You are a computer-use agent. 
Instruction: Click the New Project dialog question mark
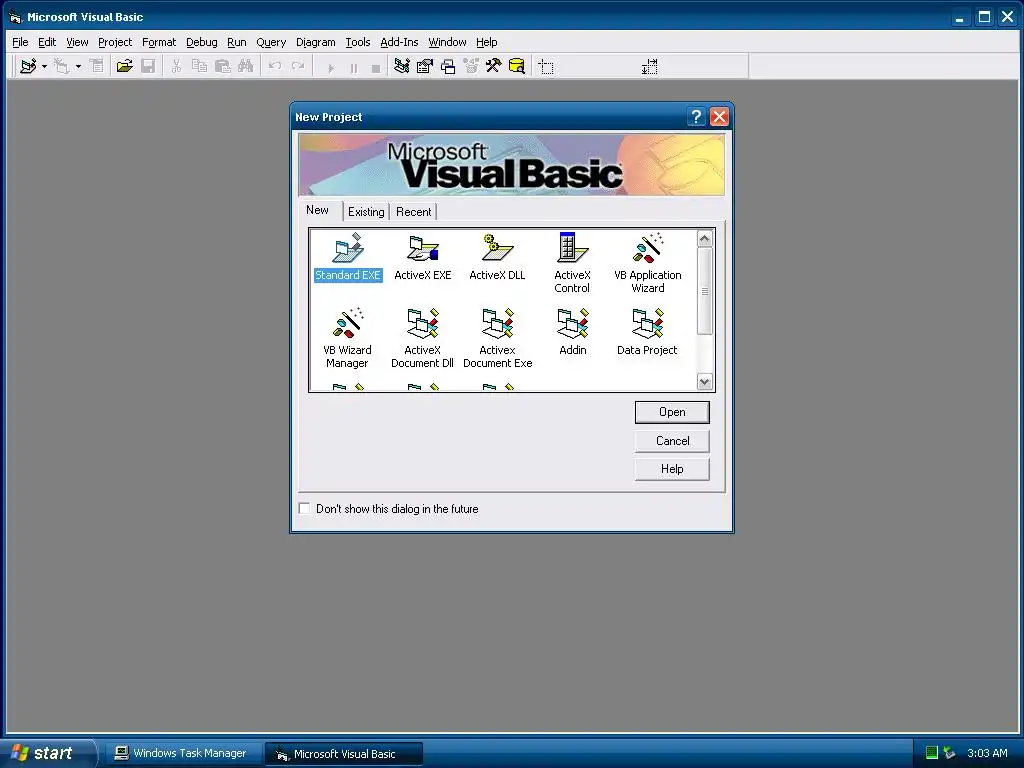[x=696, y=117]
